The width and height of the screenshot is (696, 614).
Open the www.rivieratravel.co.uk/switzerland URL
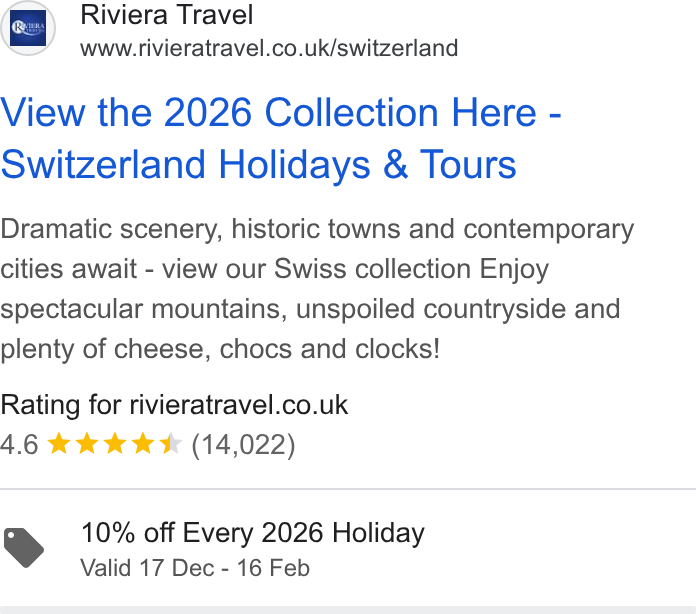269,48
